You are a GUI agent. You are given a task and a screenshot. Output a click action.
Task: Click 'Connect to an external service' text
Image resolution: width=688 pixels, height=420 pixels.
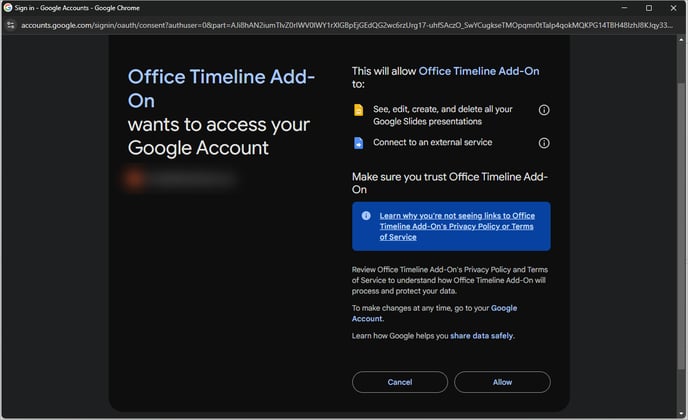[x=433, y=142]
